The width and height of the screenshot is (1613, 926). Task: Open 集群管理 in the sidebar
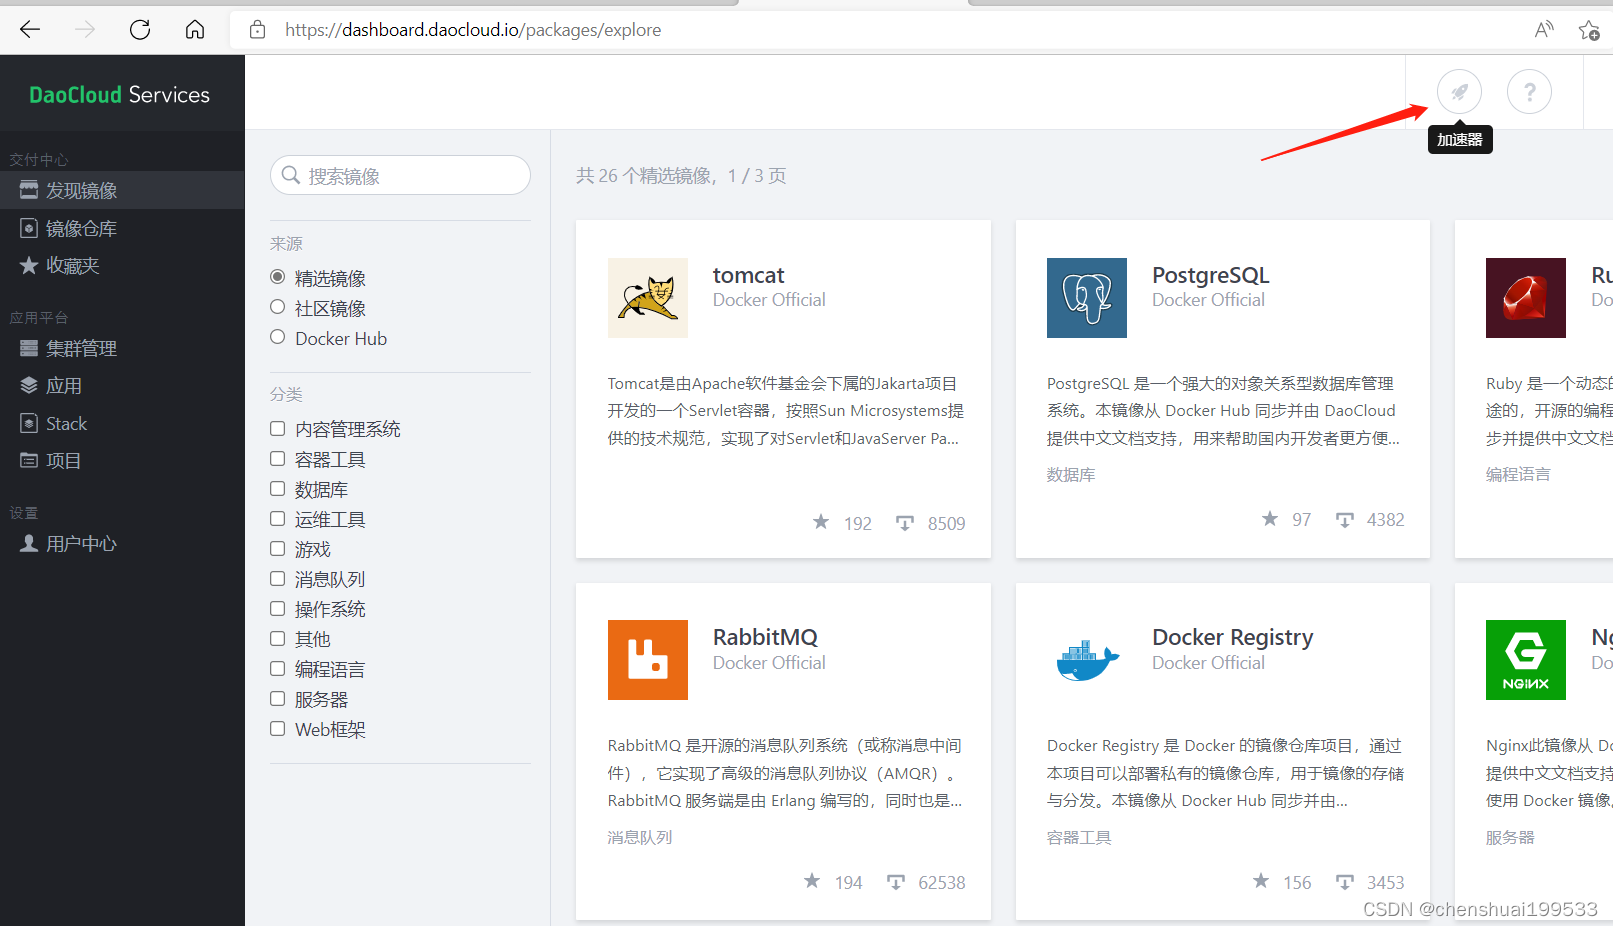click(x=122, y=348)
